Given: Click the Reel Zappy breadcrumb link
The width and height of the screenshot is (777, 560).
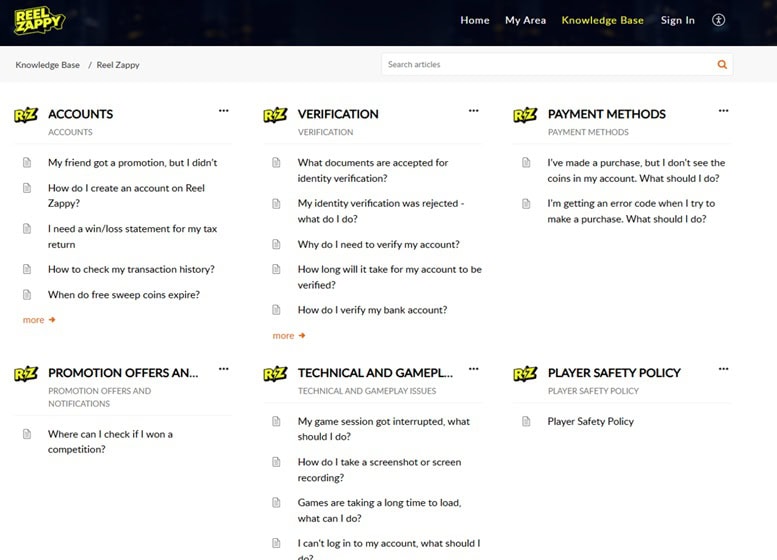Looking at the screenshot, I should [x=118, y=65].
